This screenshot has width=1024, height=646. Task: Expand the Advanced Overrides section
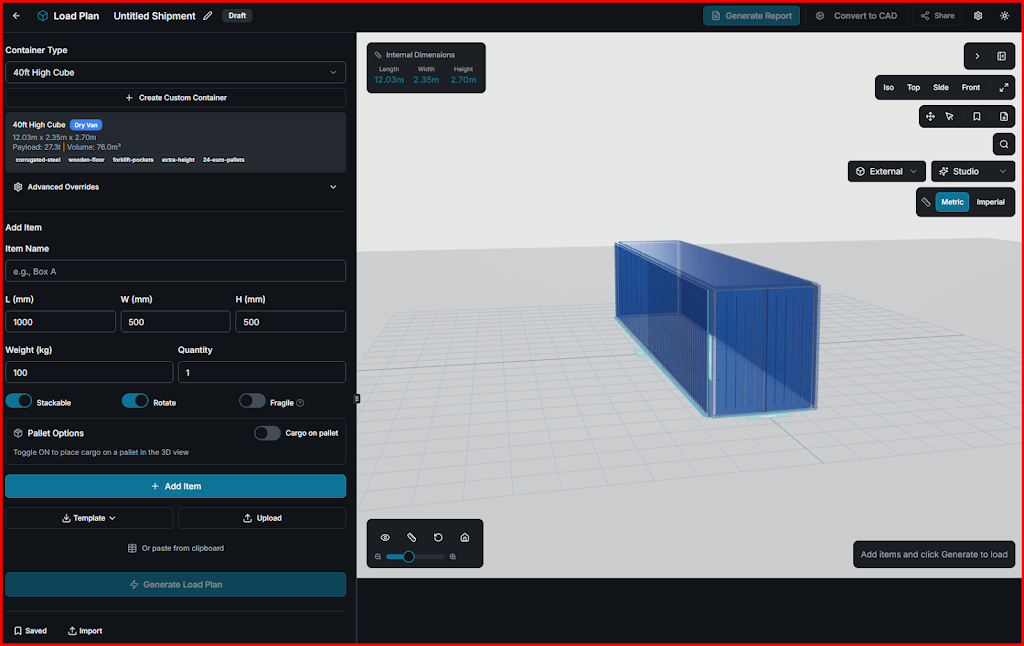click(x=175, y=186)
